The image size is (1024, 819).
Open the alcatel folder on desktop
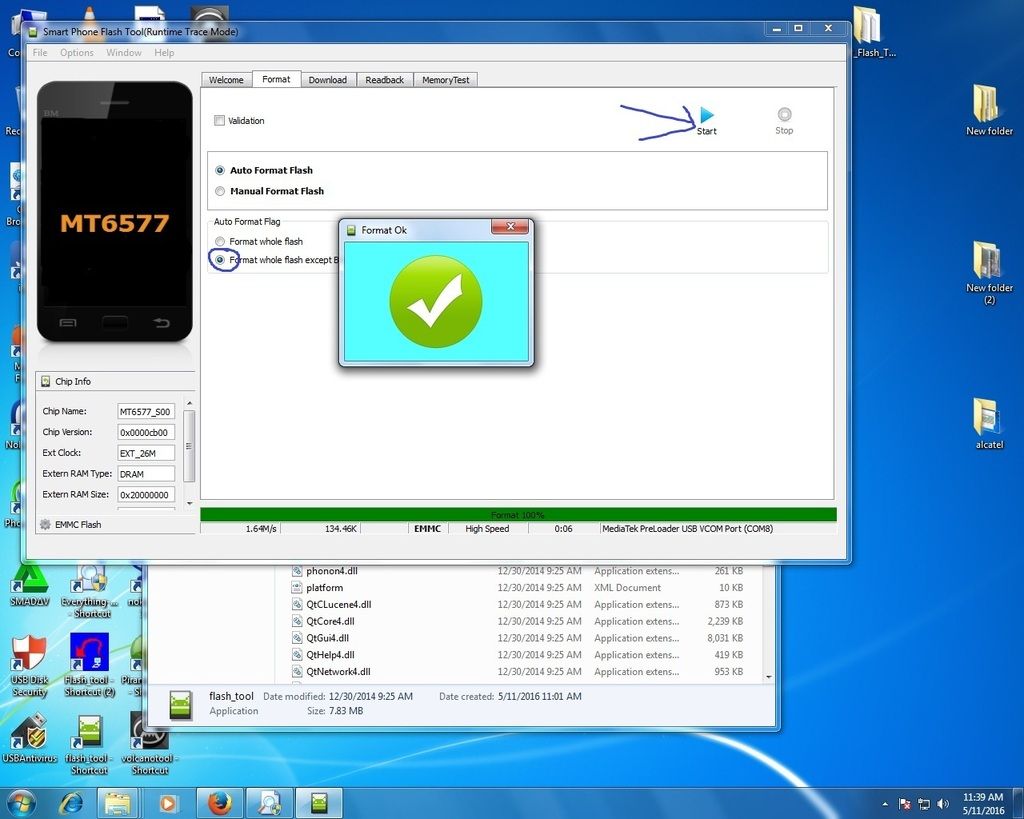coord(988,418)
